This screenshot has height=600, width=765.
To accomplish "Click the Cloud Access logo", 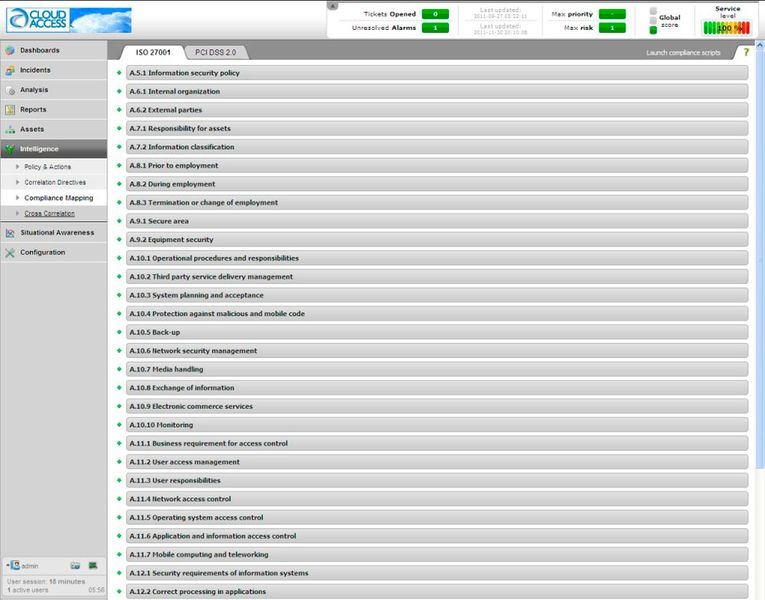I will pos(69,20).
